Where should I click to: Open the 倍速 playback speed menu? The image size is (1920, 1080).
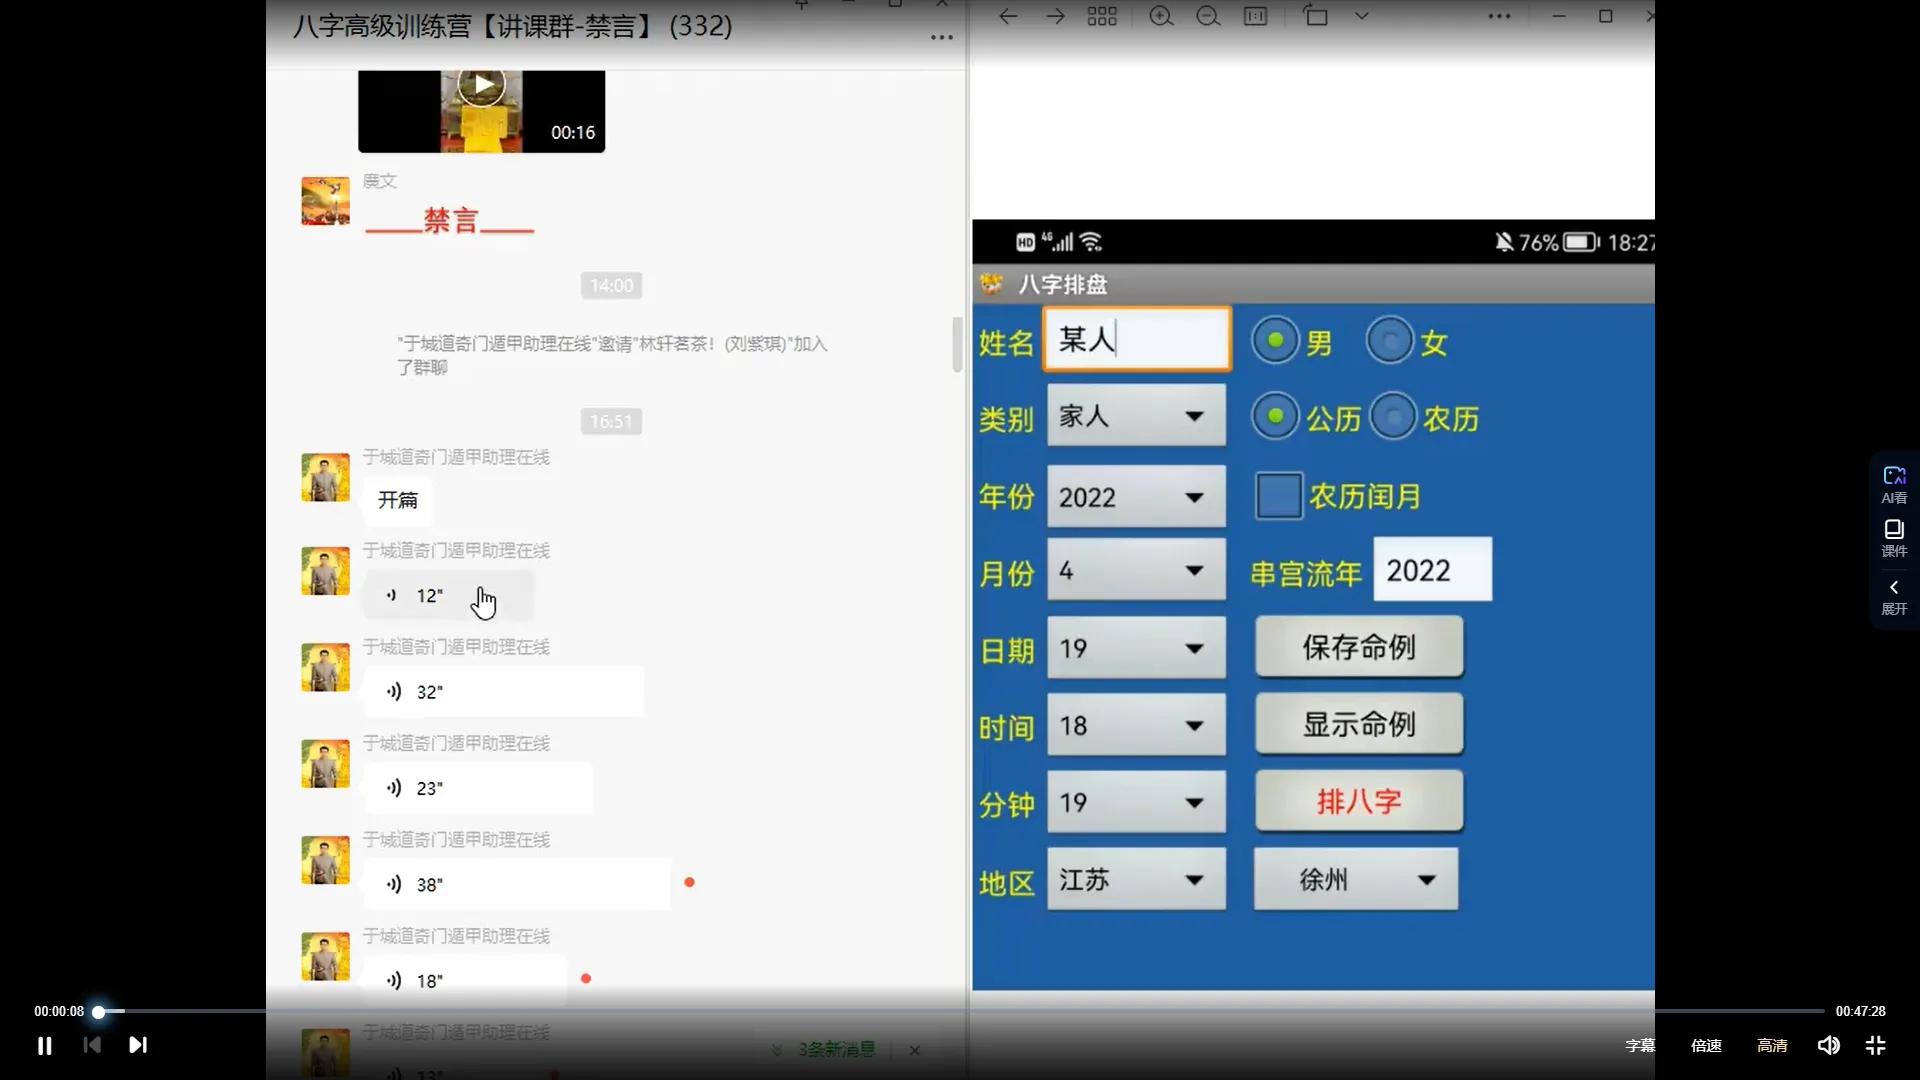point(1706,1045)
